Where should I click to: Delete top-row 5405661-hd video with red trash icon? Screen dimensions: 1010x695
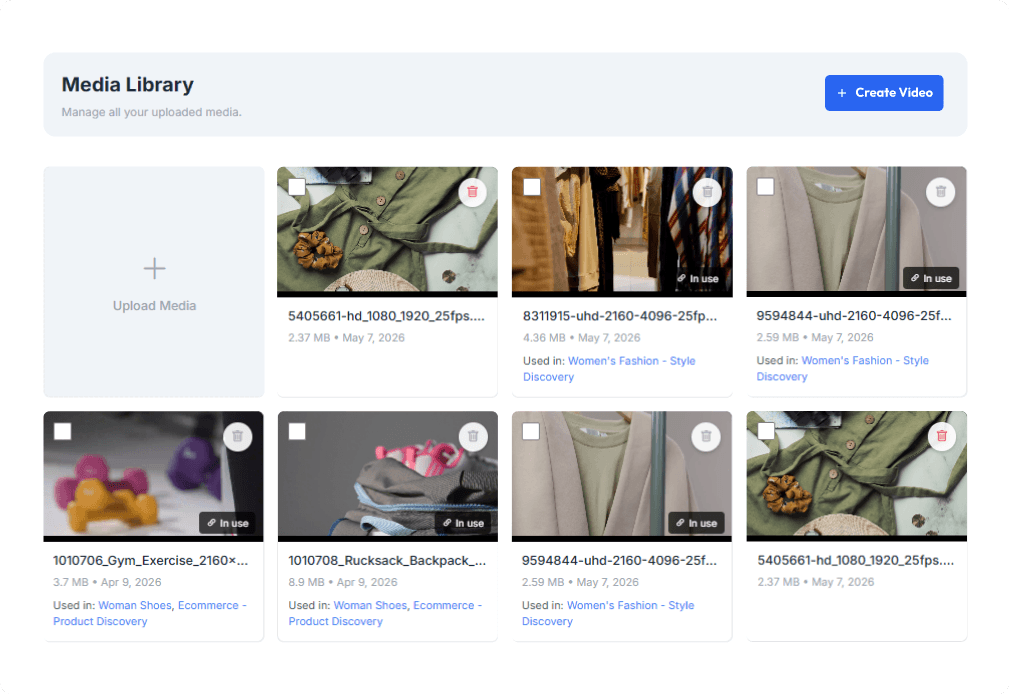472,192
